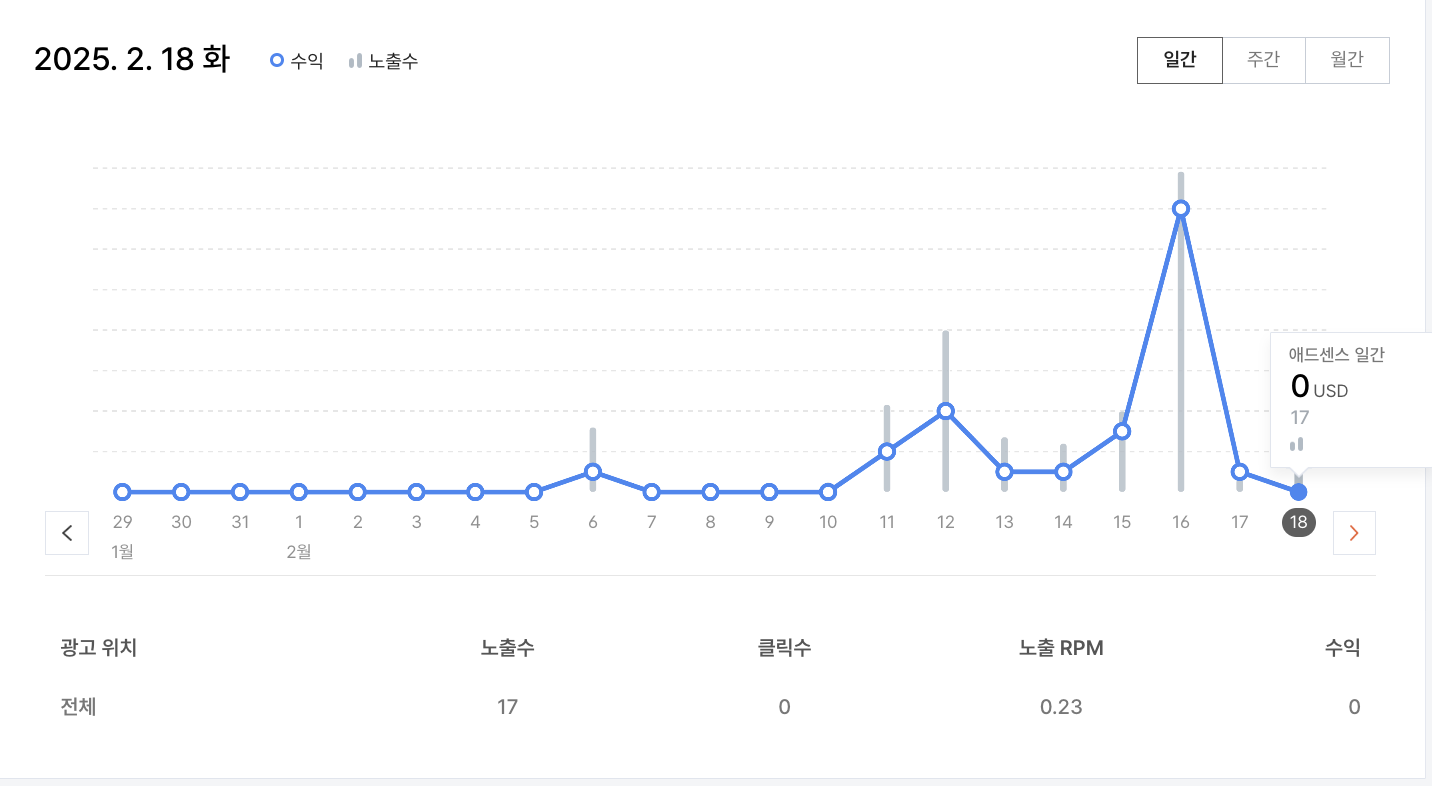This screenshot has width=1432, height=786.
Task: Click the bar icon in tooltip
Action: coord(1297,443)
